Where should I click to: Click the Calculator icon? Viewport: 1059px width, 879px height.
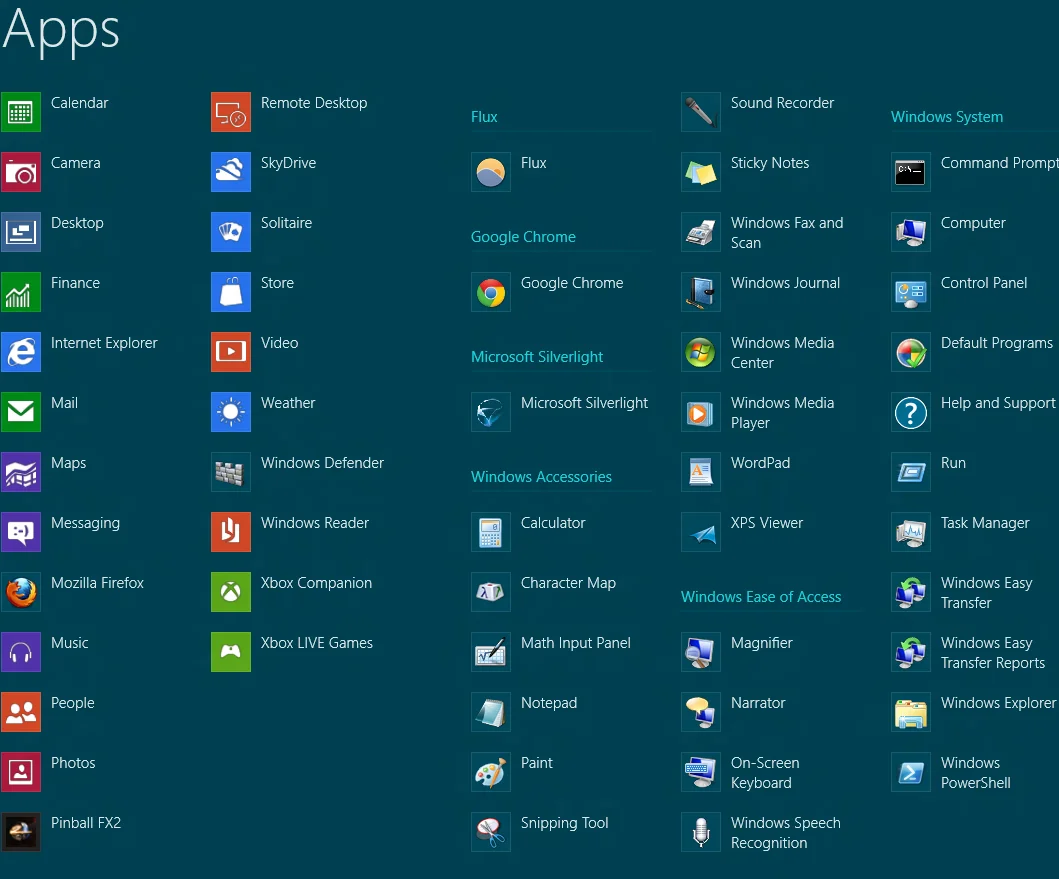pos(490,532)
